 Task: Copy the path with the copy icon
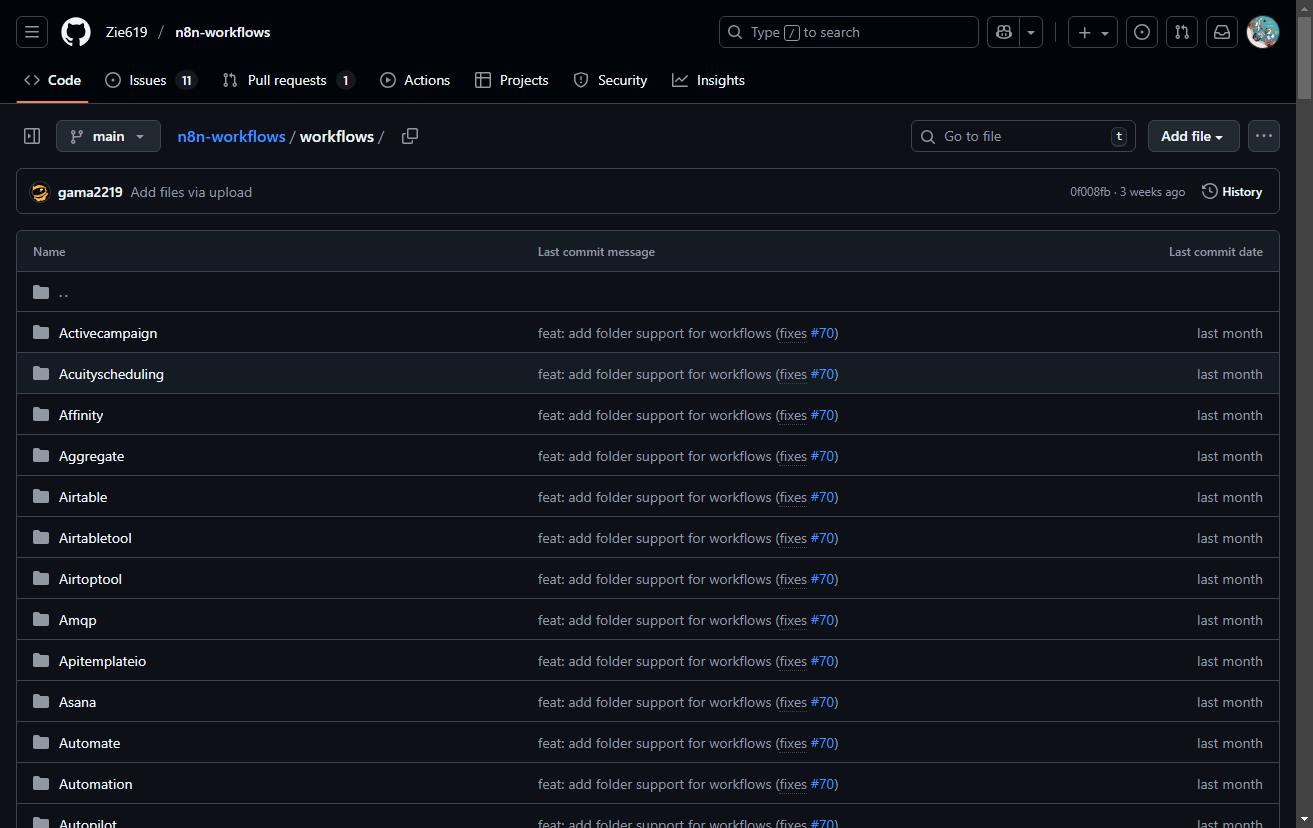[410, 136]
